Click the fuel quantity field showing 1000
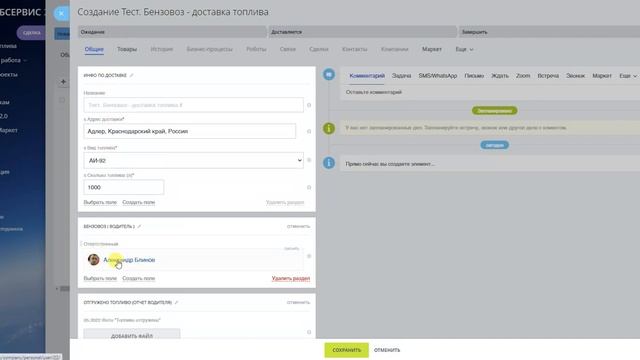This screenshot has width=640, height=360. (x=124, y=187)
